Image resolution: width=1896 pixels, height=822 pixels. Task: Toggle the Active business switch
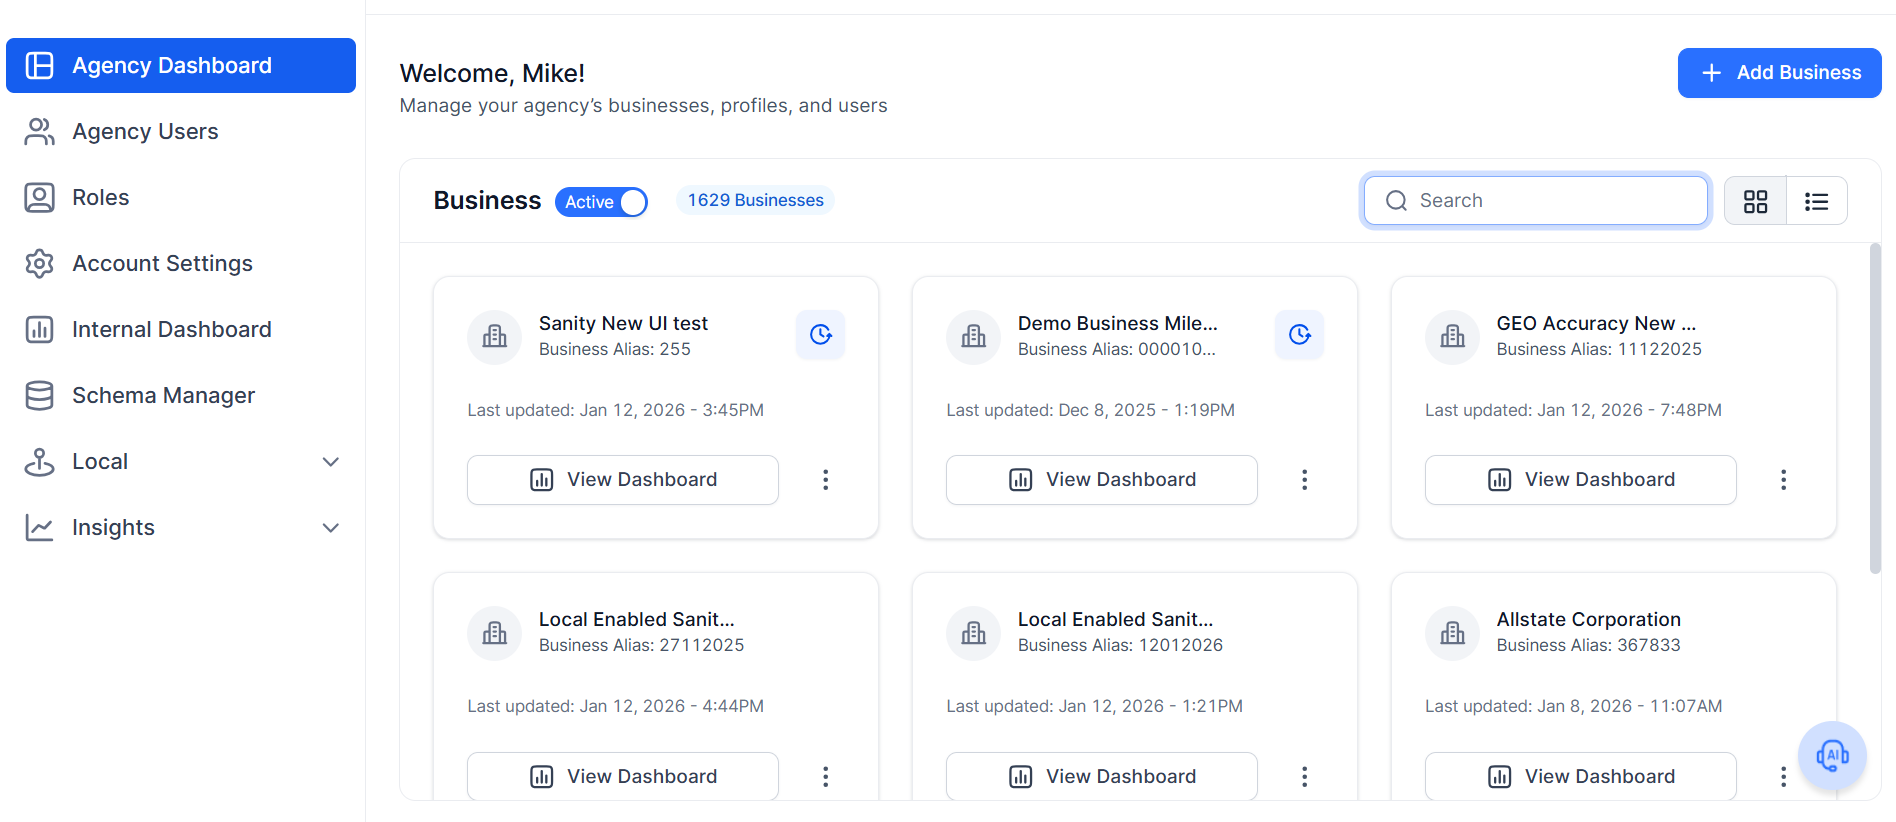pos(601,202)
